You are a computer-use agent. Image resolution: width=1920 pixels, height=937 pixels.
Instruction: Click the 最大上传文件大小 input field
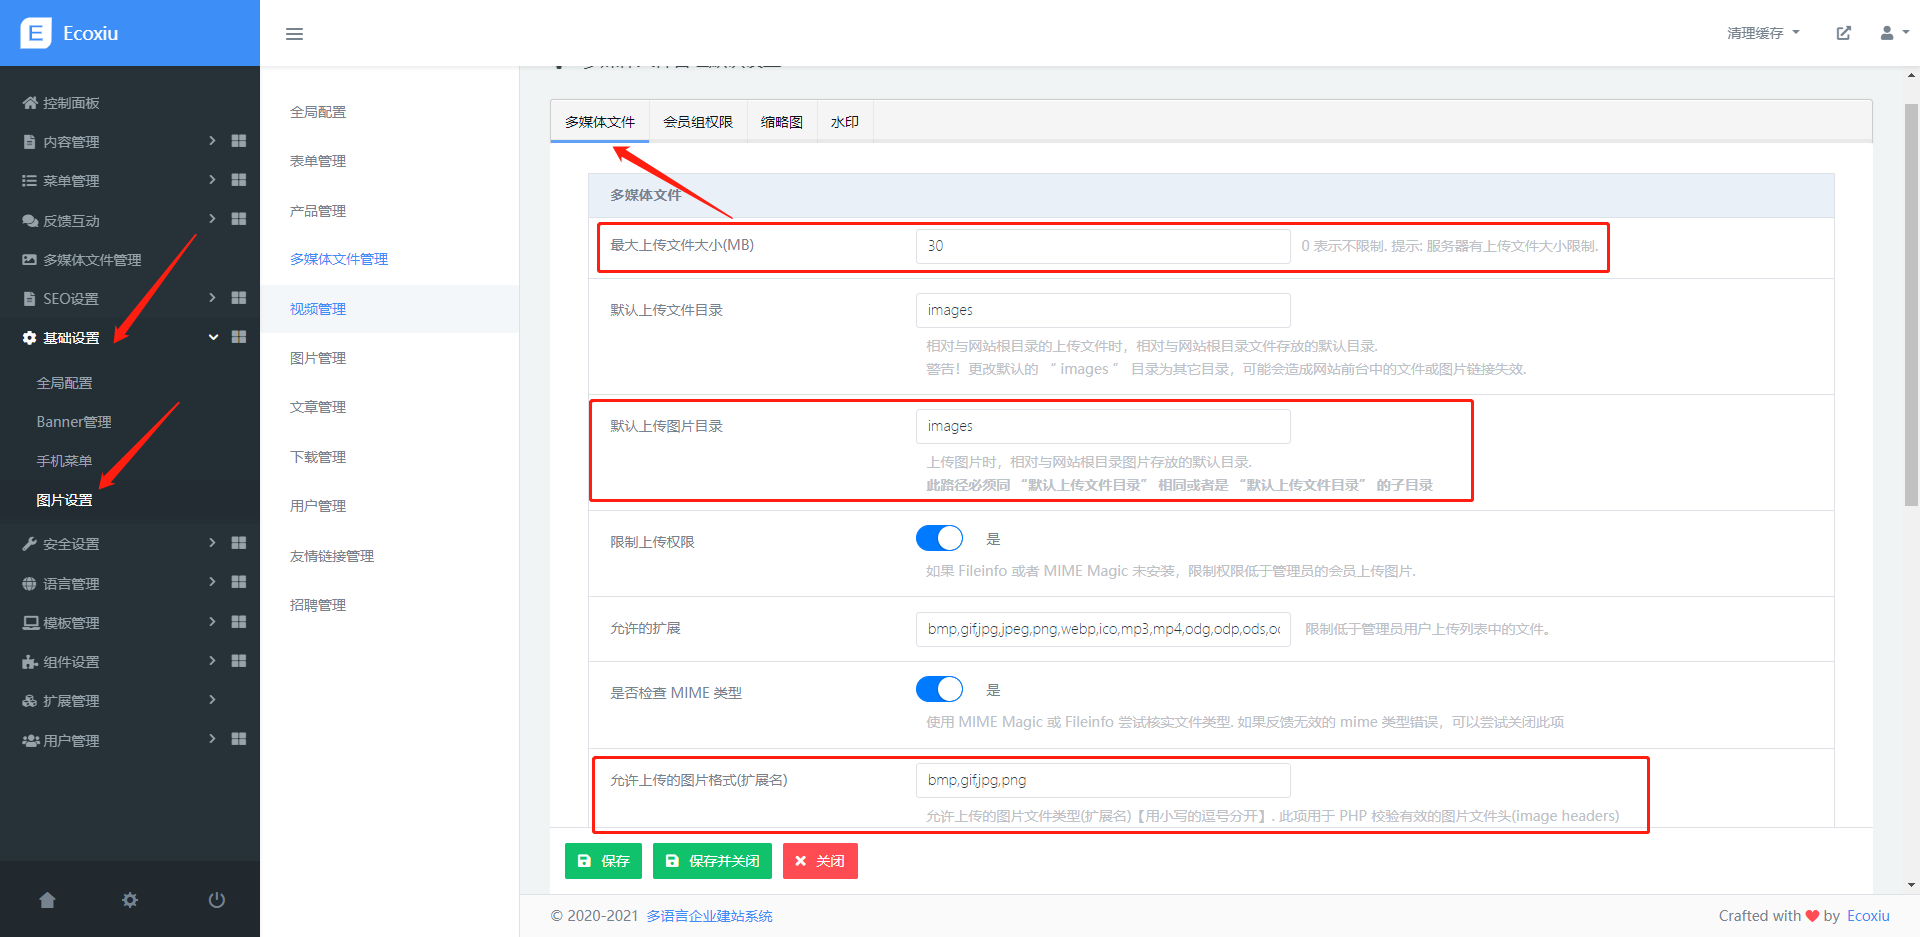tap(1102, 246)
